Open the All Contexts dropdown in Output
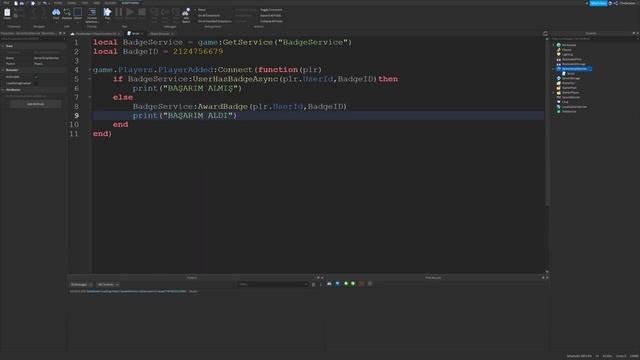 108,284
